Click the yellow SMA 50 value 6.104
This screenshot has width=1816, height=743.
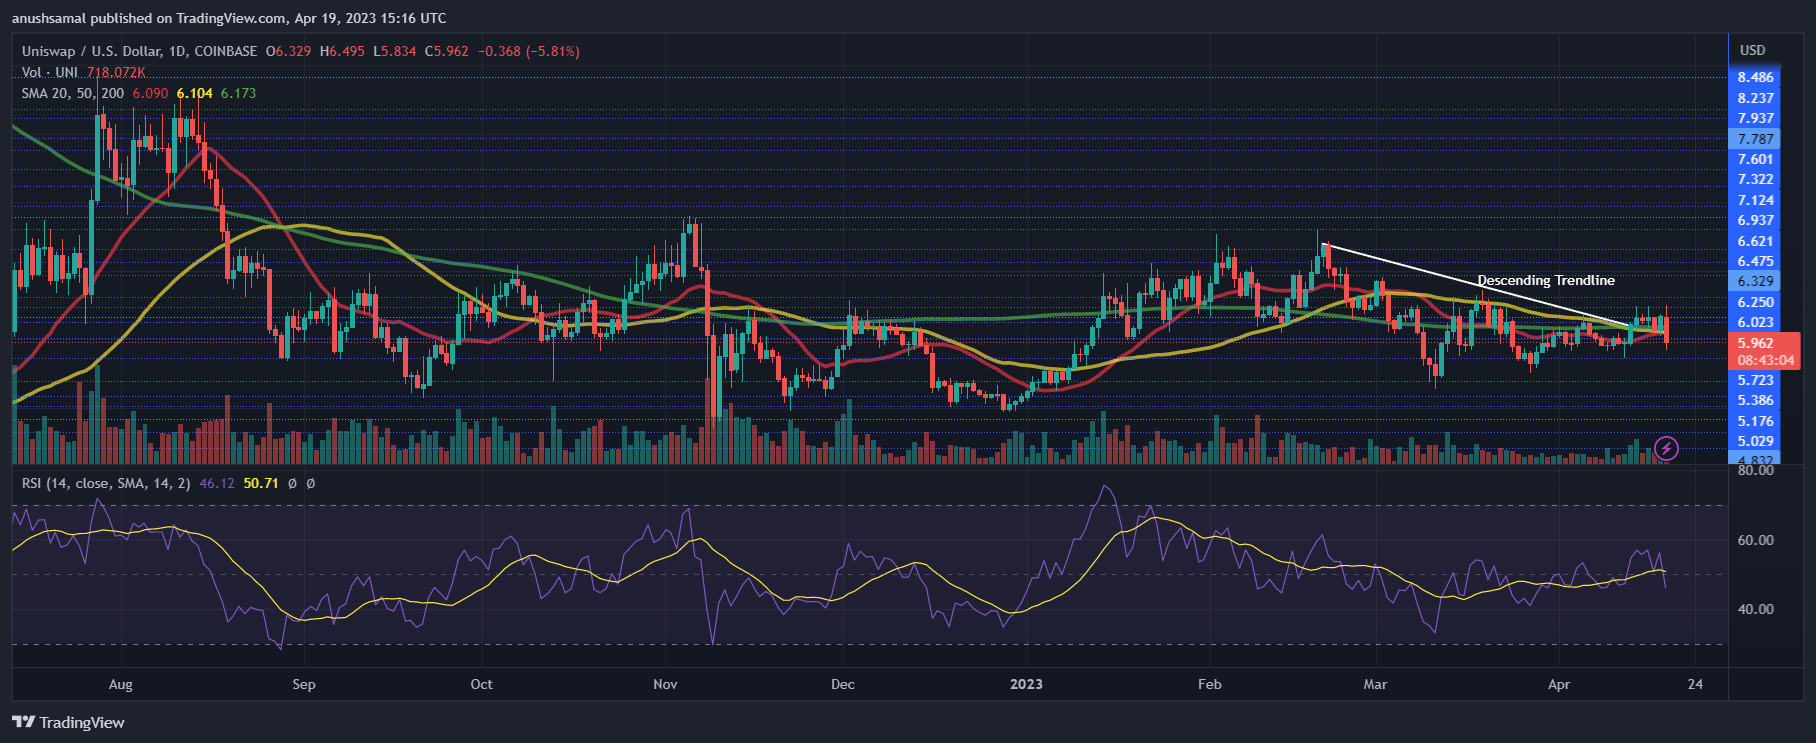click(x=194, y=93)
